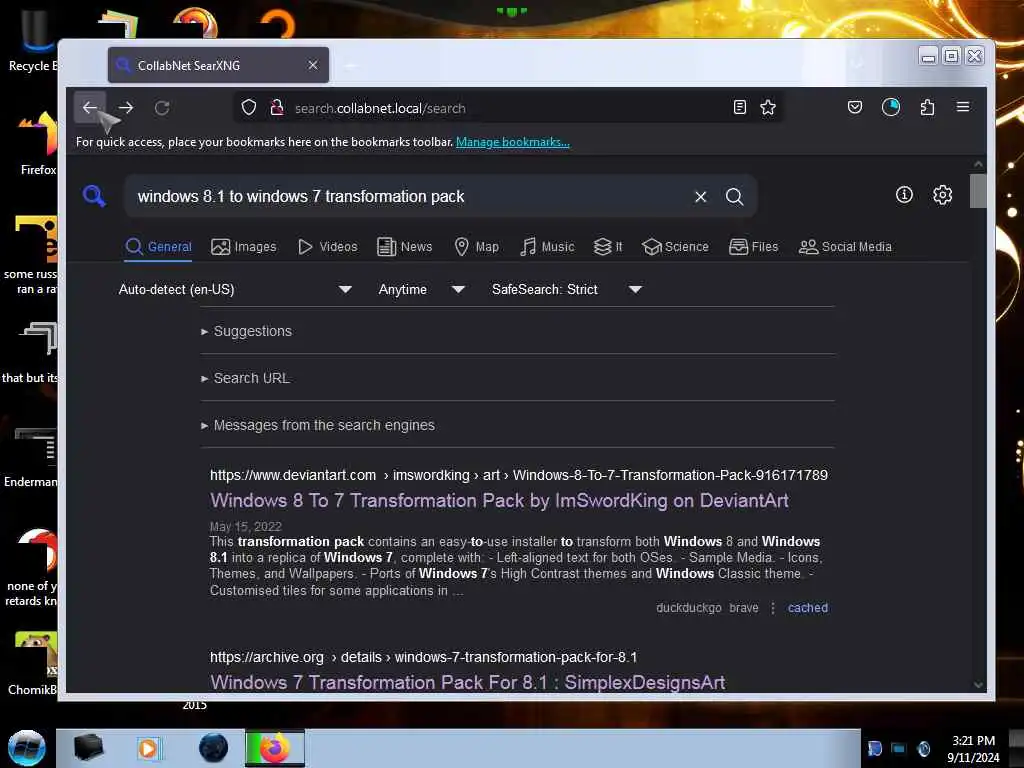Close the CollabNet SearXNG tab

313,65
